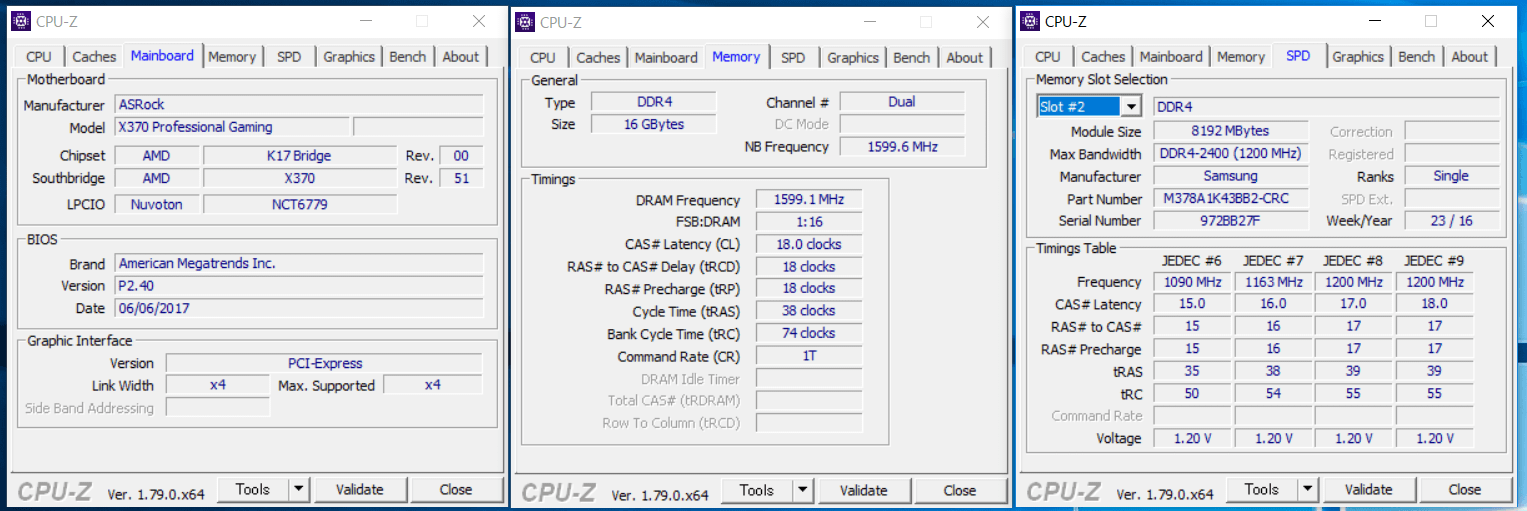Click the X370 Professional Gaming model field
The height and width of the screenshot is (511, 1527).
pyautogui.click(x=233, y=127)
